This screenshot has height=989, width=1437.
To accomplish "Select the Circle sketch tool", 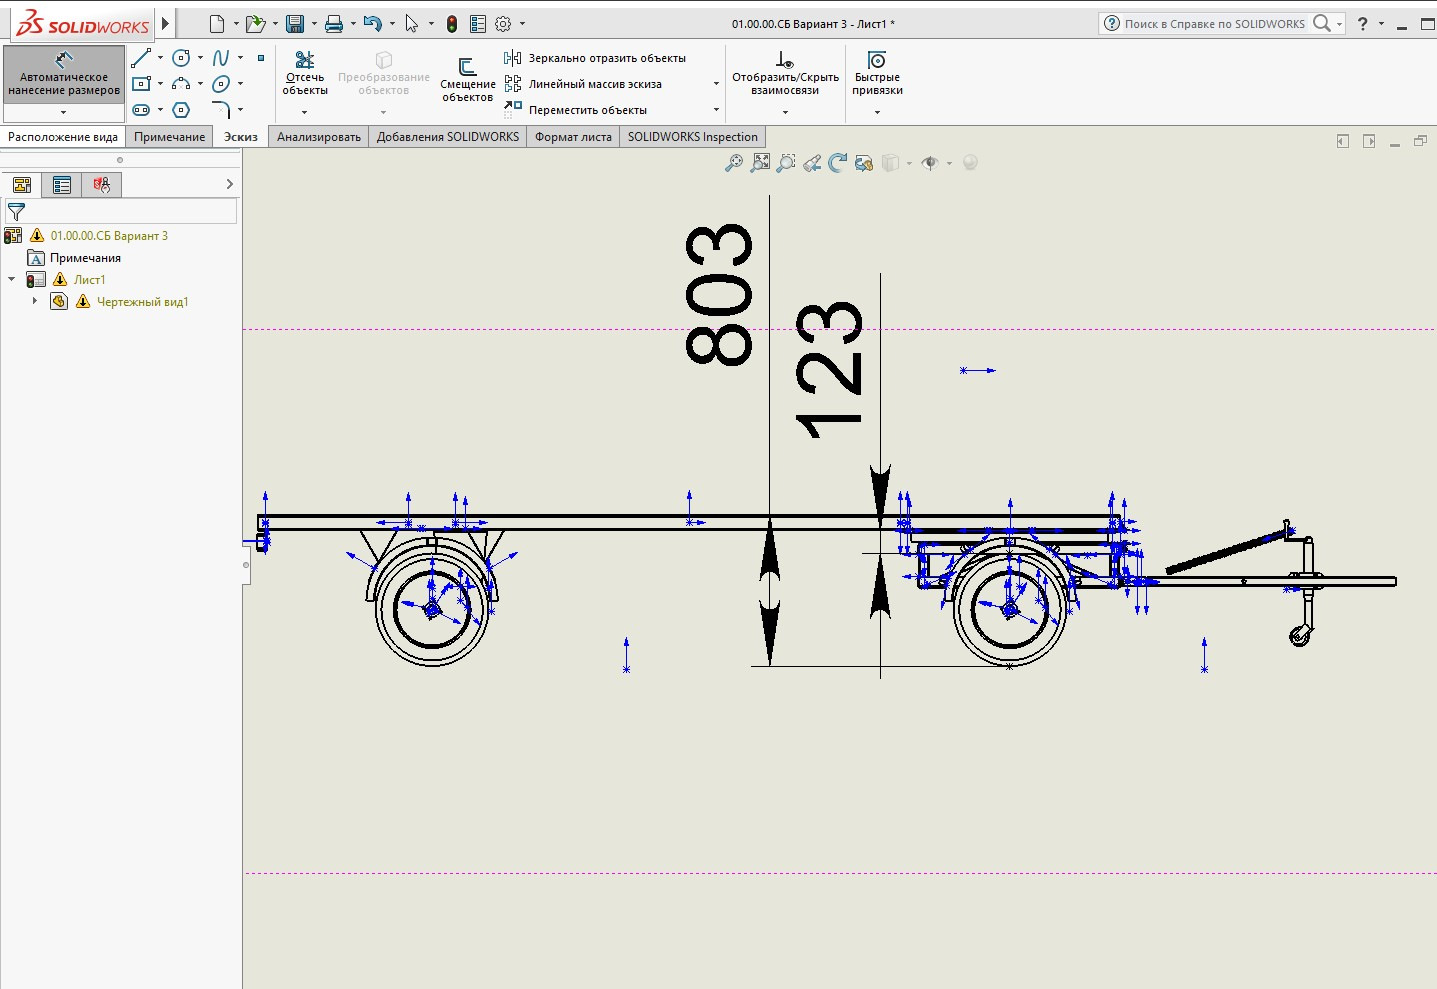I will click(x=181, y=58).
